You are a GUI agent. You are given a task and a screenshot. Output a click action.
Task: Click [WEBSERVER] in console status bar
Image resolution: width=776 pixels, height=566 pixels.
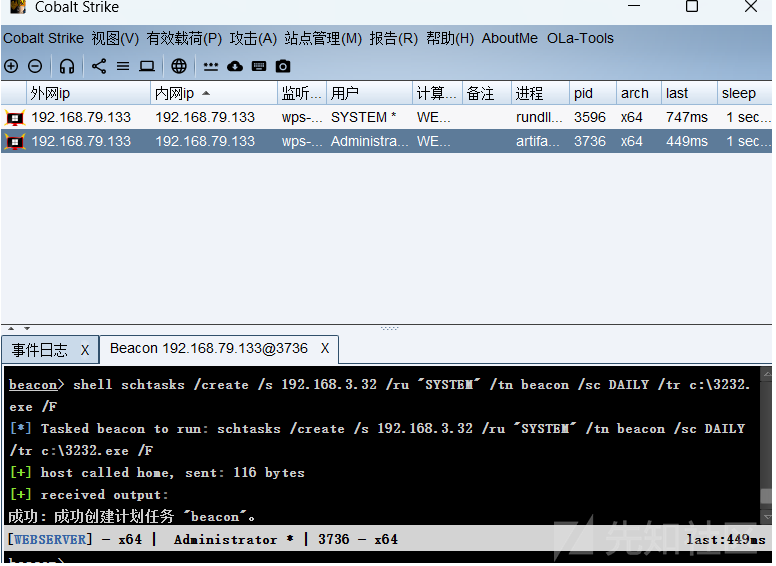pos(50,539)
